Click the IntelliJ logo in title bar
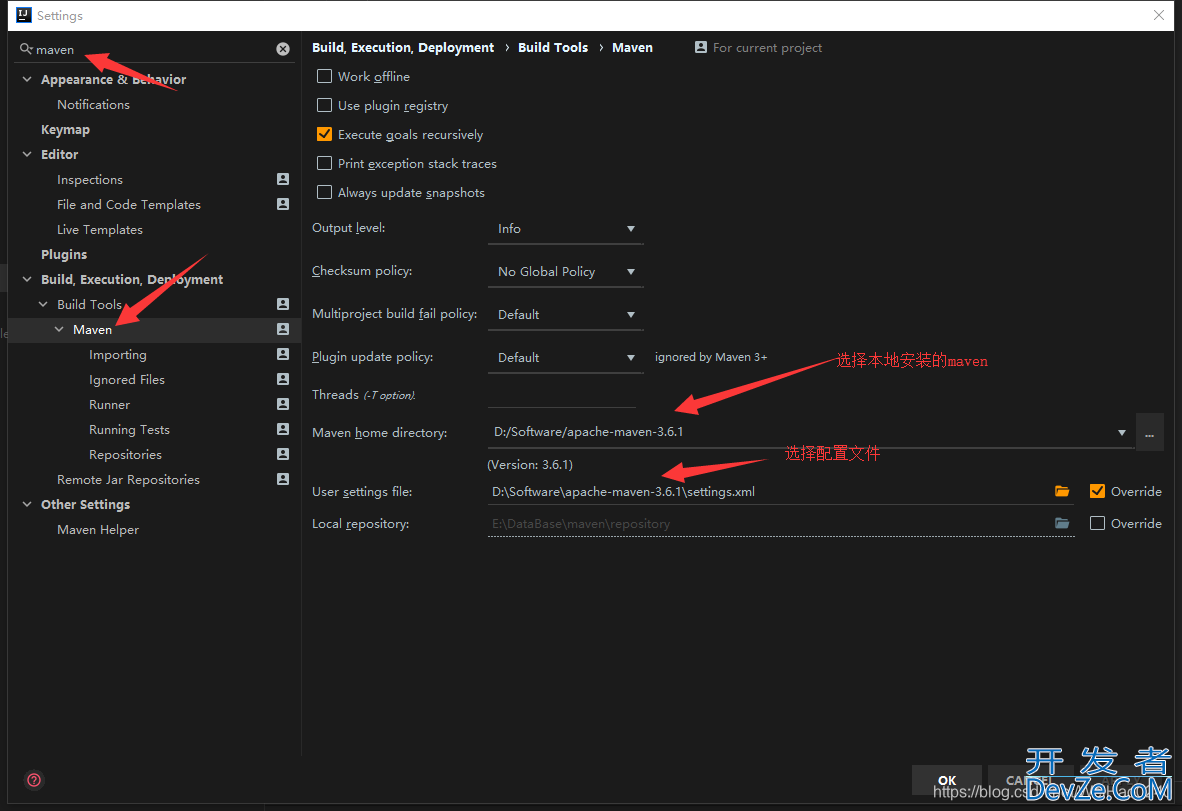This screenshot has width=1182, height=811. click(x=23, y=15)
